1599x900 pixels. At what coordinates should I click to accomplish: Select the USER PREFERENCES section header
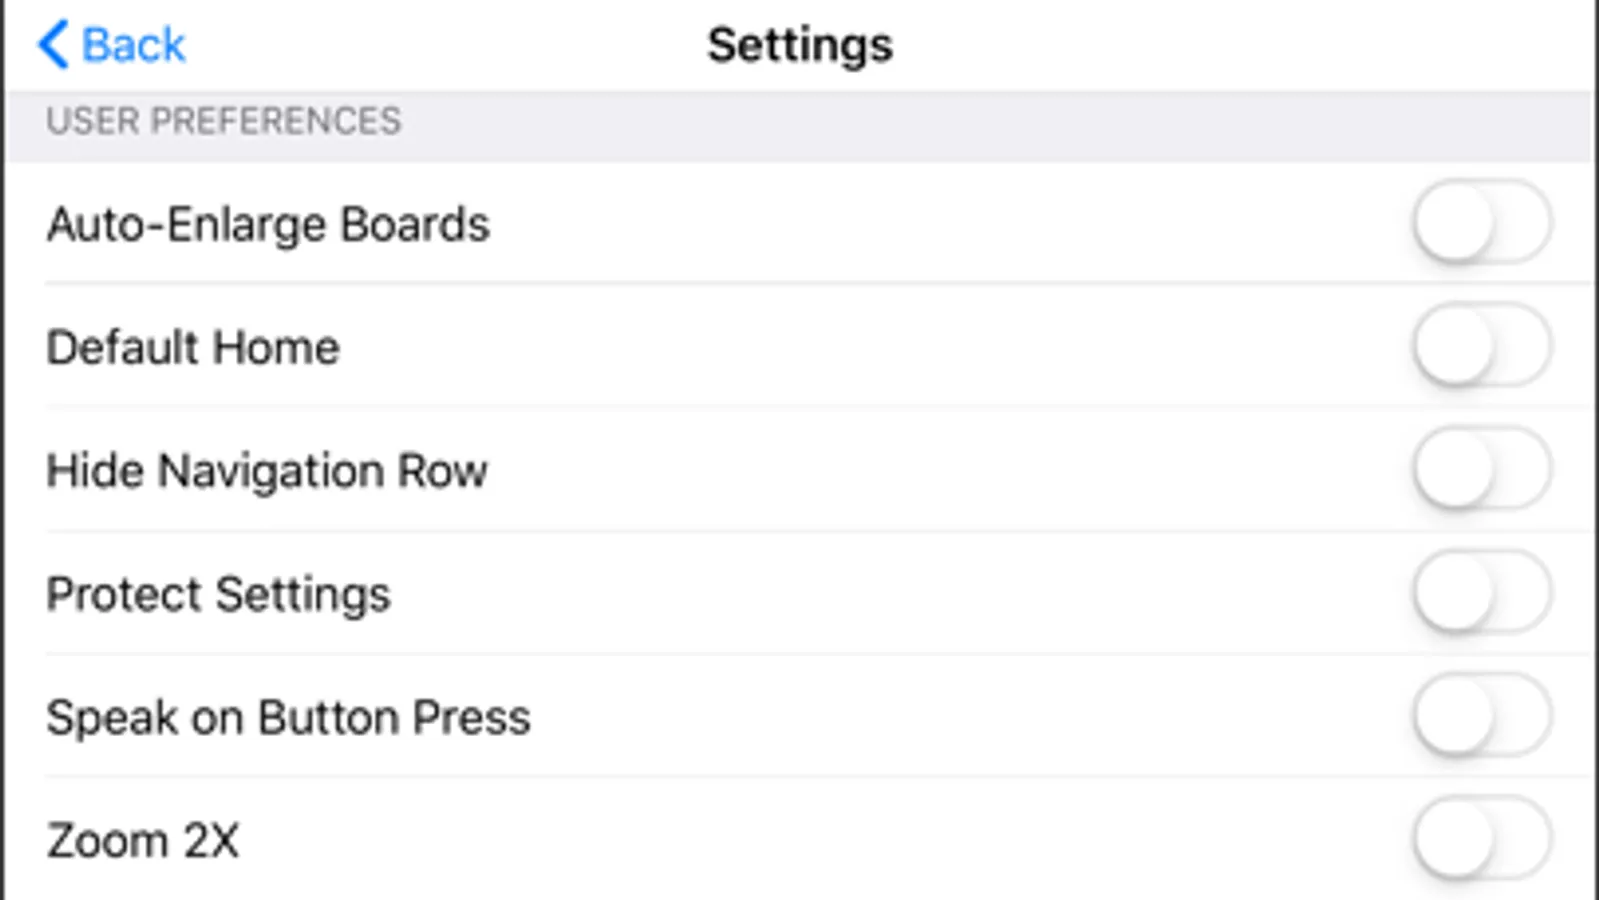(223, 121)
